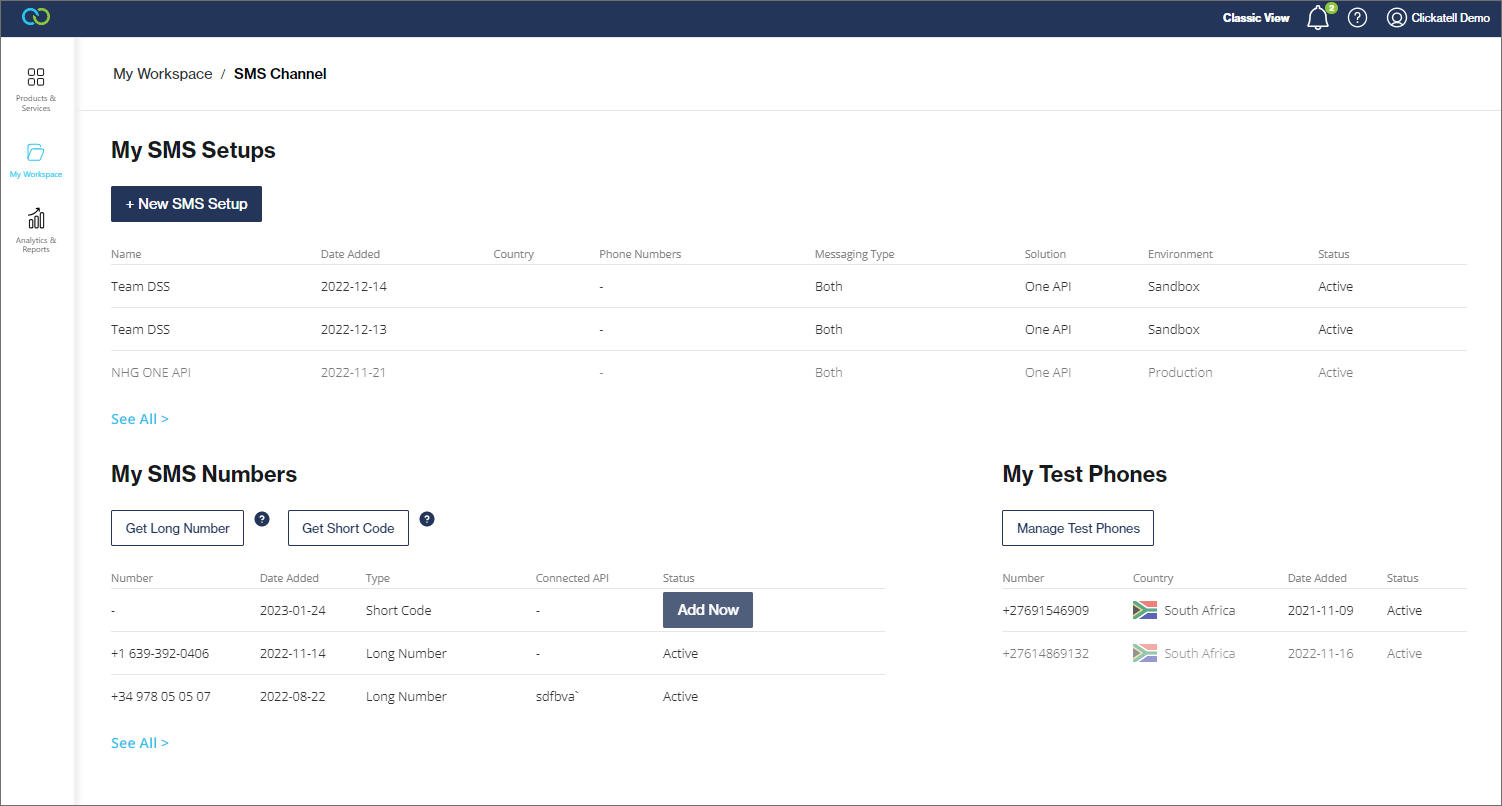Click SMS Channel breadcrumb

click(x=280, y=74)
